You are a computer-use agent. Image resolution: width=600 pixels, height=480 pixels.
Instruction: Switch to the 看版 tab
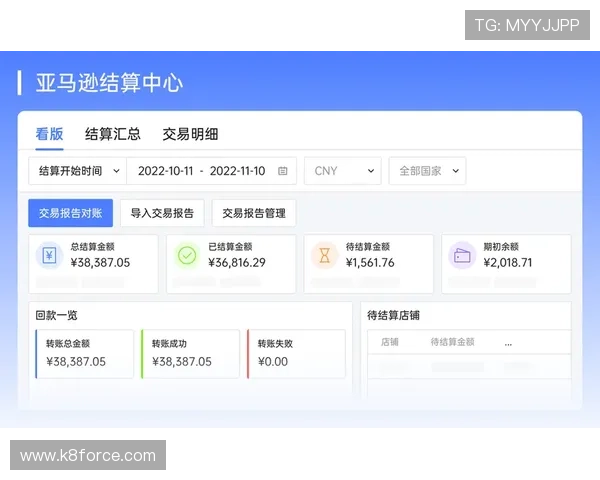49,134
